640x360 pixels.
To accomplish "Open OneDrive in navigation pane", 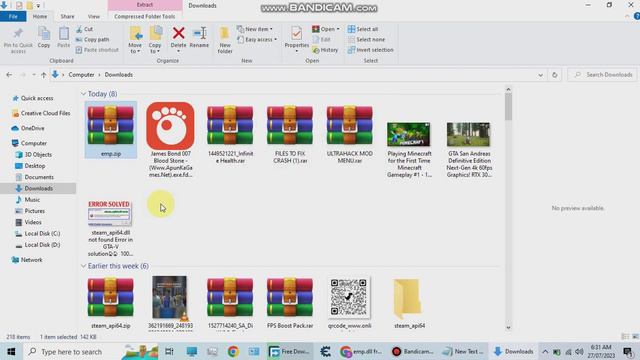I will click(28, 128).
